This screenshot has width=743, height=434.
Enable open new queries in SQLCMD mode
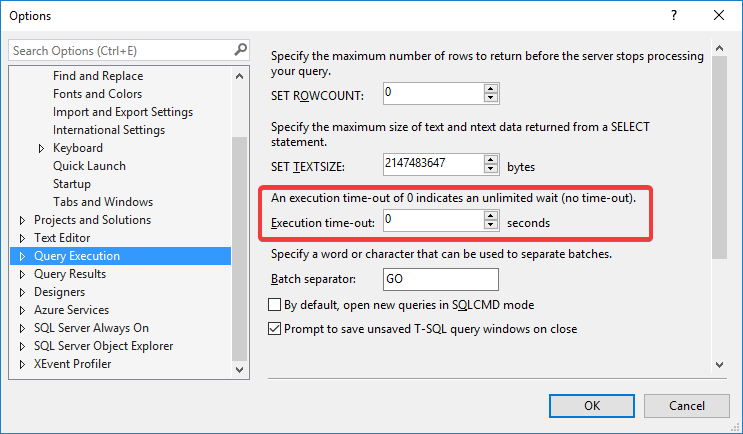coord(274,304)
